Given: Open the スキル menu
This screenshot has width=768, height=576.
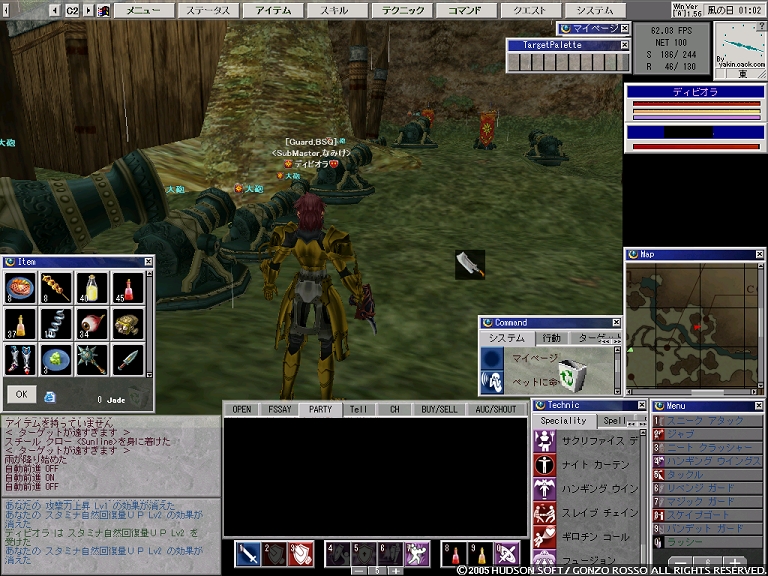Looking at the screenshot, I should pyautogui.click(x=337, y=10).
